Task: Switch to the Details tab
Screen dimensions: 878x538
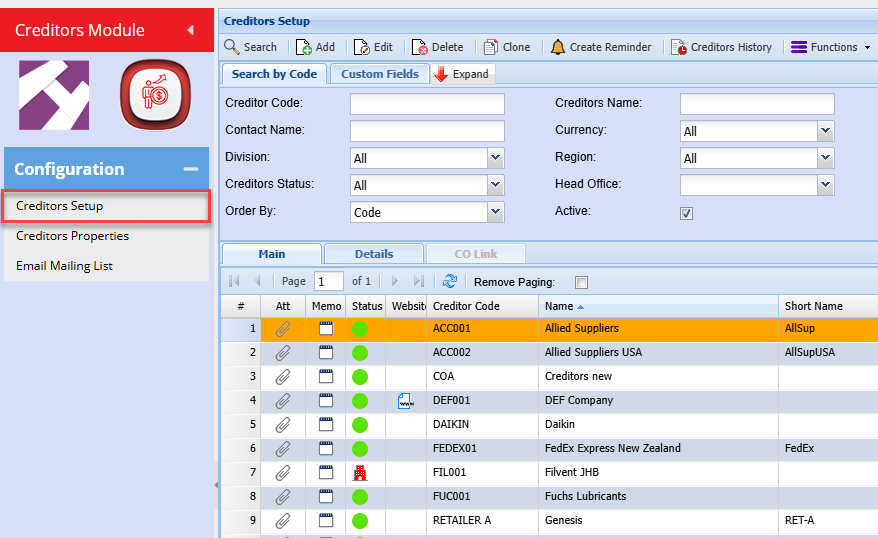Action: (373, 254)
